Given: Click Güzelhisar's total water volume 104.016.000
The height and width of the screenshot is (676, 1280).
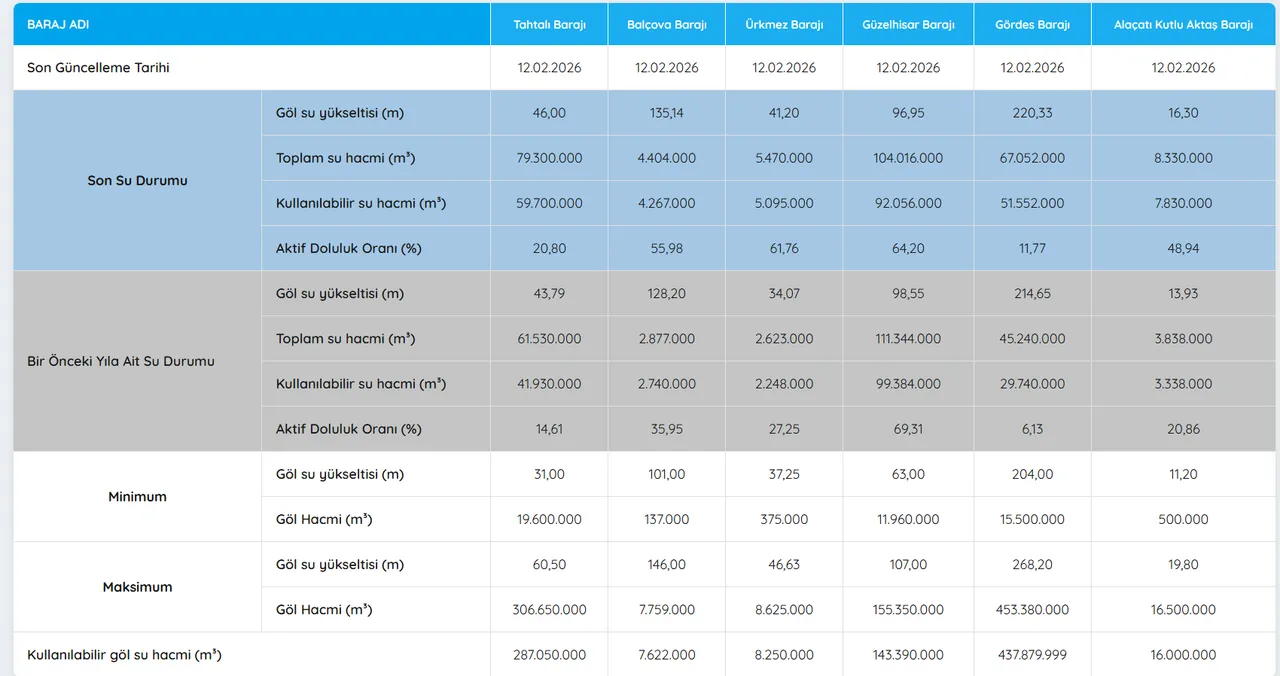Looking at the screenshot, I should click(x=908, y=158).
